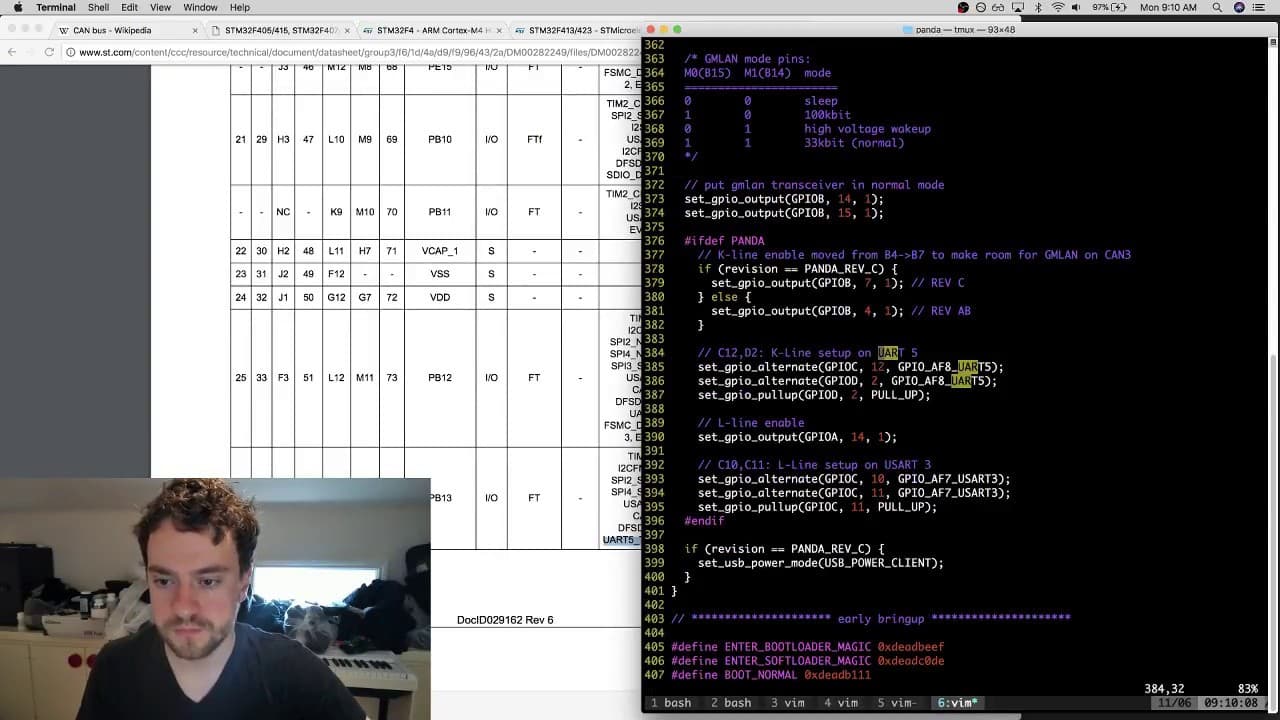Open the Terminal application menu
This screenshot has width=1280, height=720.
tap(56, 7)
